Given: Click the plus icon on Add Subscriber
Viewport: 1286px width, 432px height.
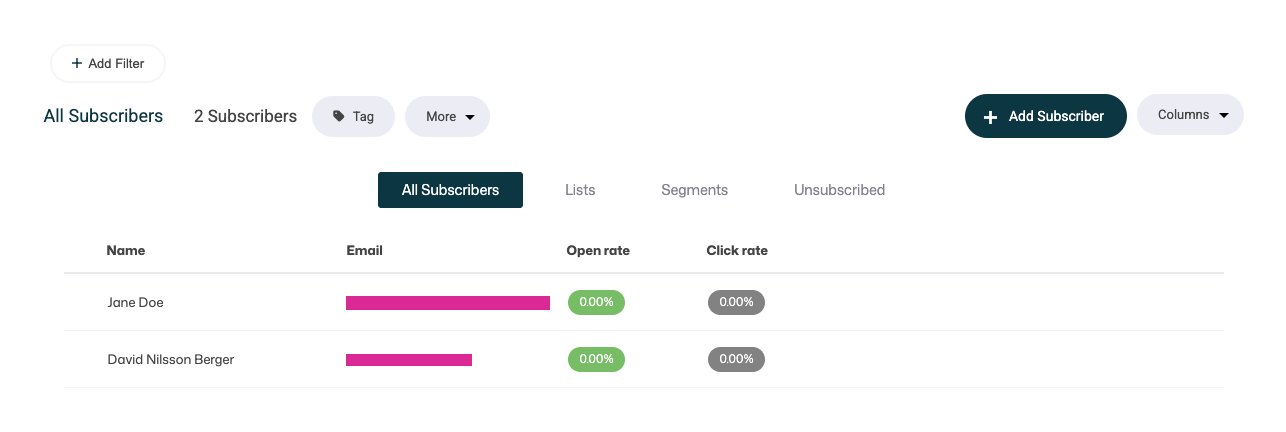Looking at the screenshot, I should (990, 117).
